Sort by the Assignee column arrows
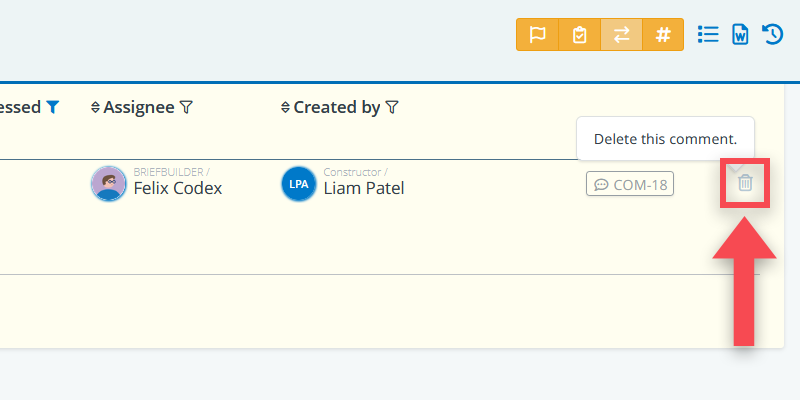 [95, 107]
